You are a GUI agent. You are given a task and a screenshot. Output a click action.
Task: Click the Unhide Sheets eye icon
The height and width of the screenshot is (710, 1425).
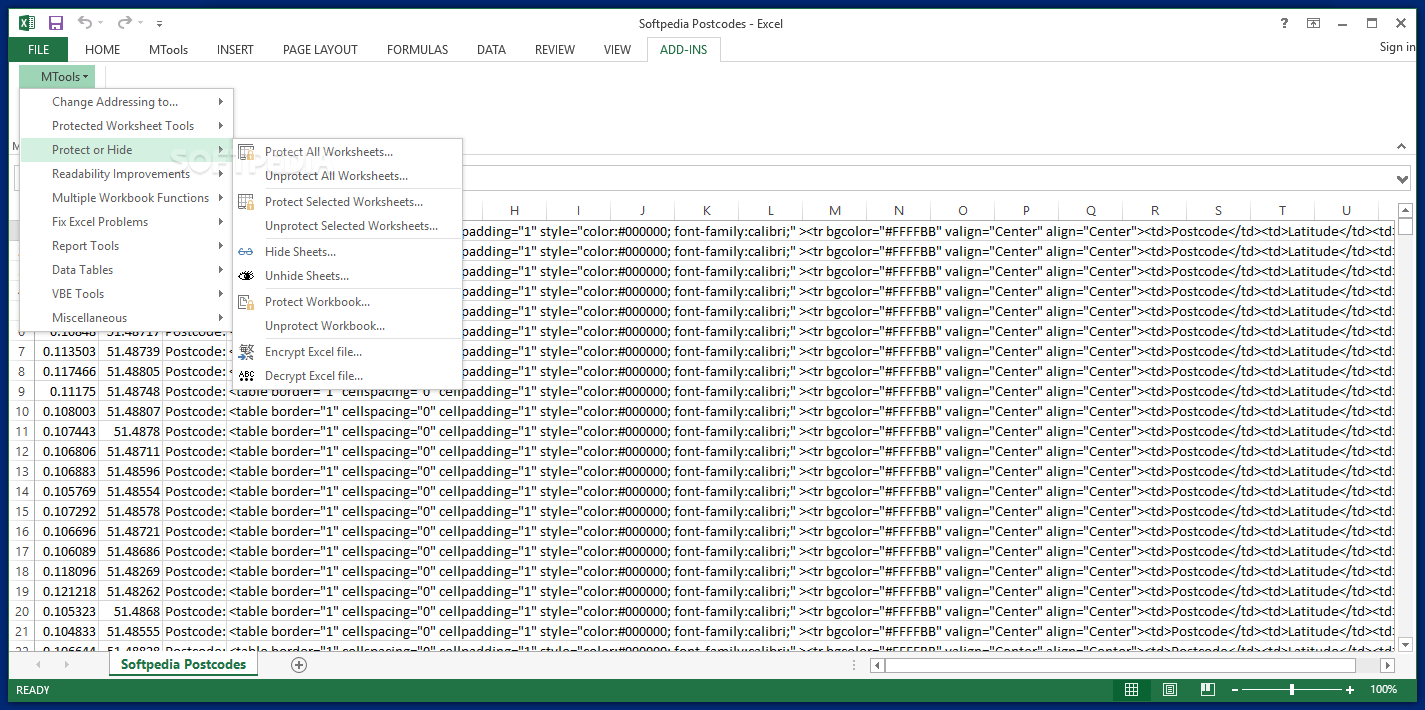[x=246, y=276]
